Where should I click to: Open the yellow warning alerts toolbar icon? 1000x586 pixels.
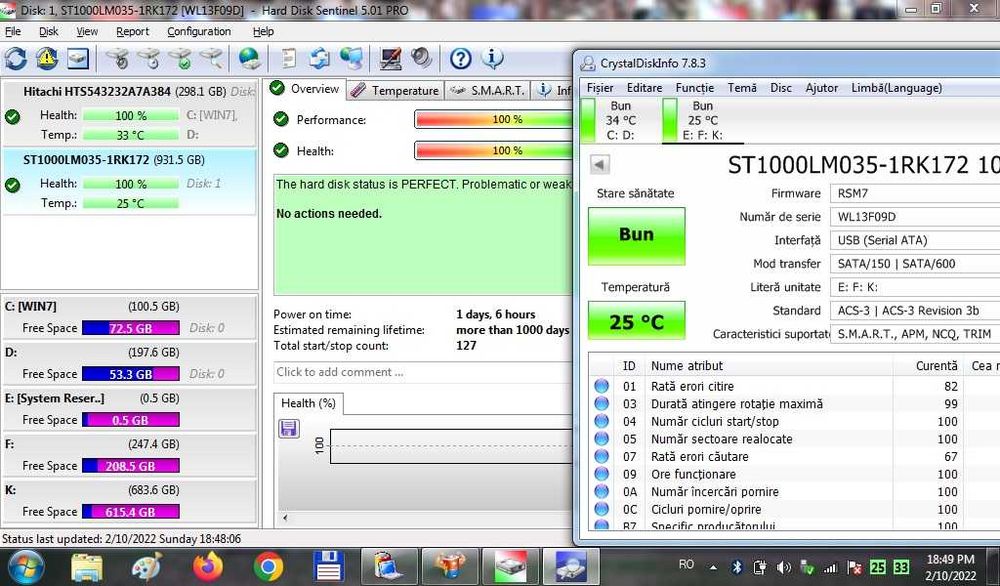point(46,59)
